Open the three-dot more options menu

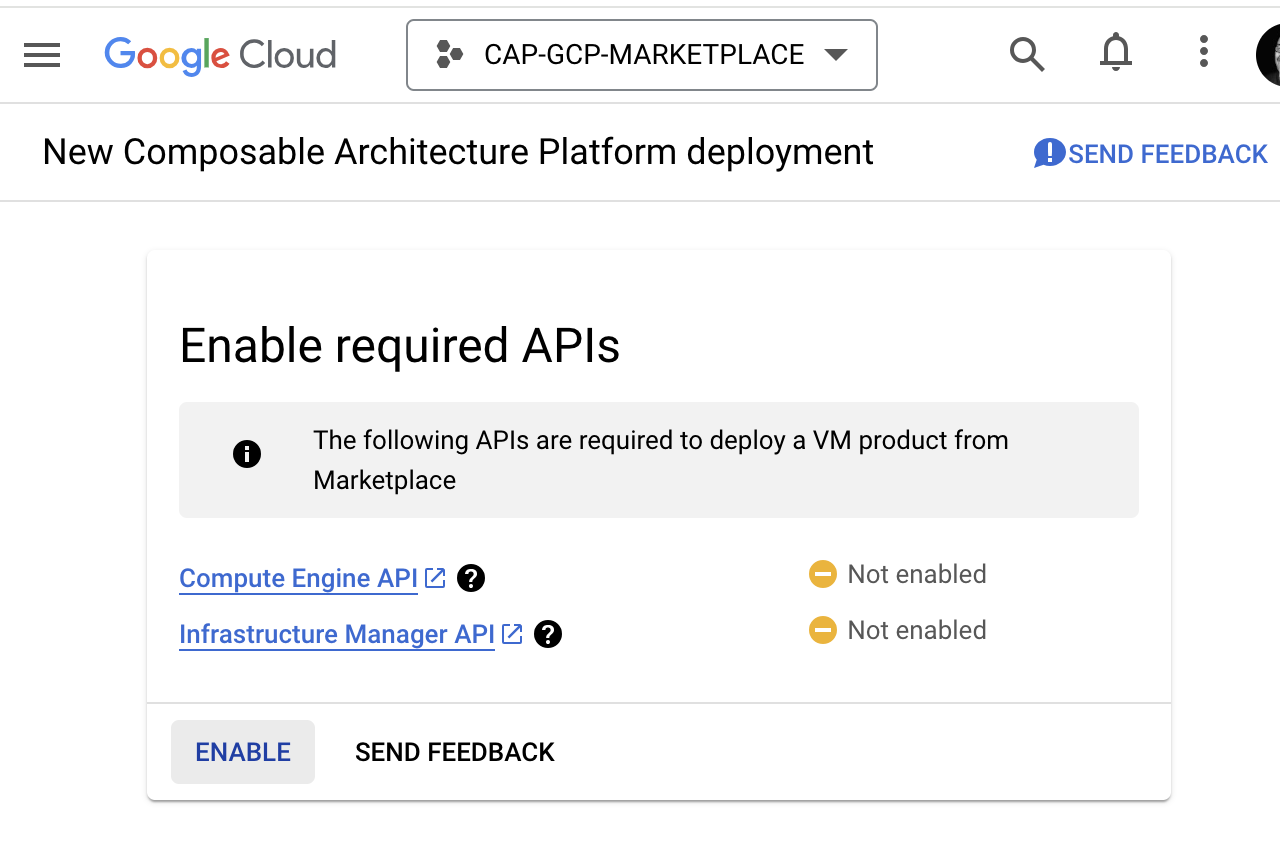point(1203,52)
